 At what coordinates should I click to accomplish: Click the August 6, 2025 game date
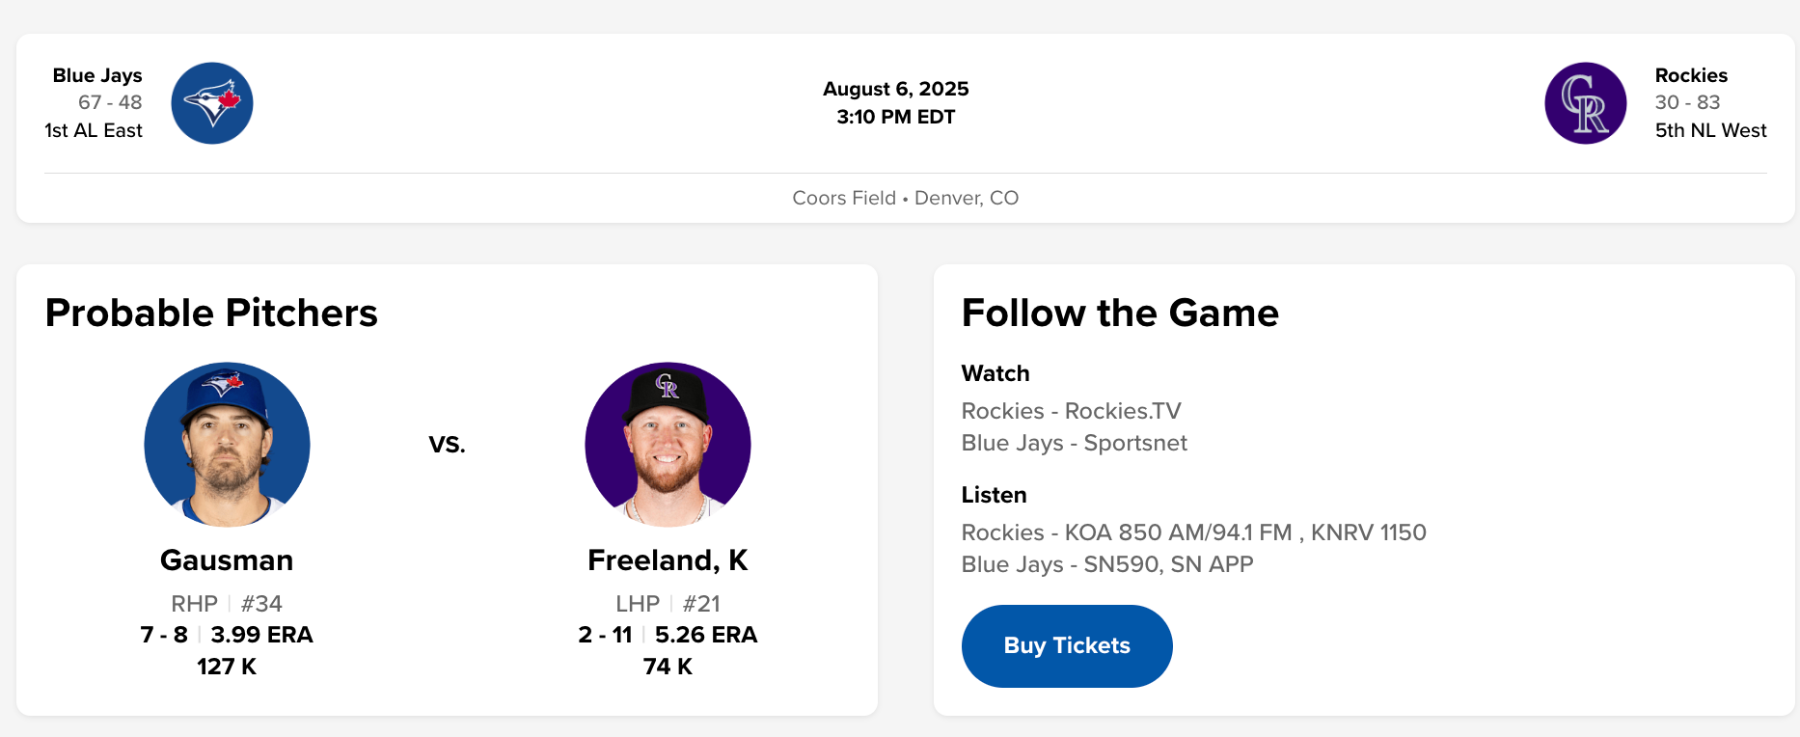coord(896,89)
